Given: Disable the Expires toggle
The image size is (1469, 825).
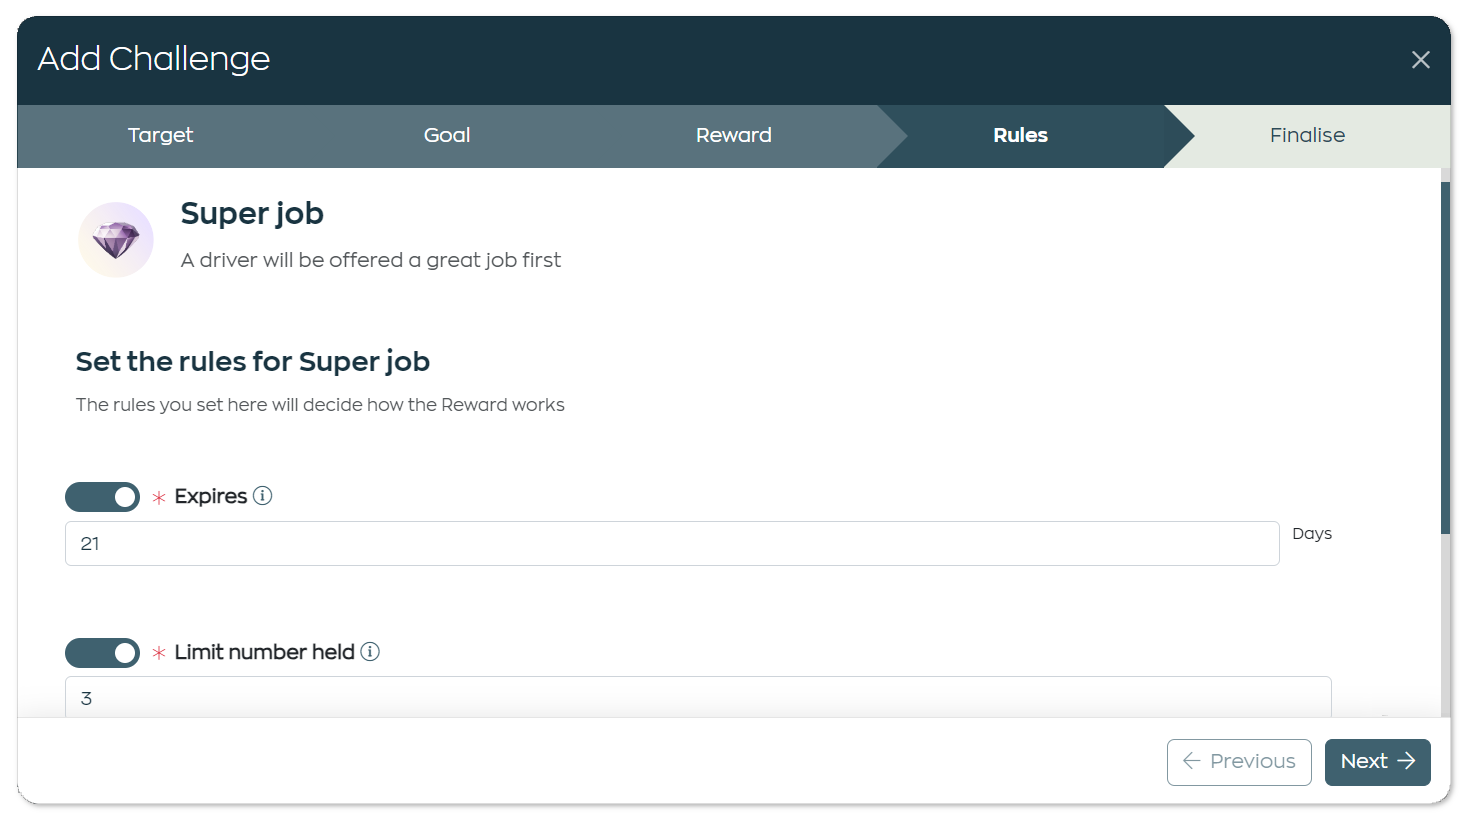Looking at the screenshot, I should click(x=102, y=497).
